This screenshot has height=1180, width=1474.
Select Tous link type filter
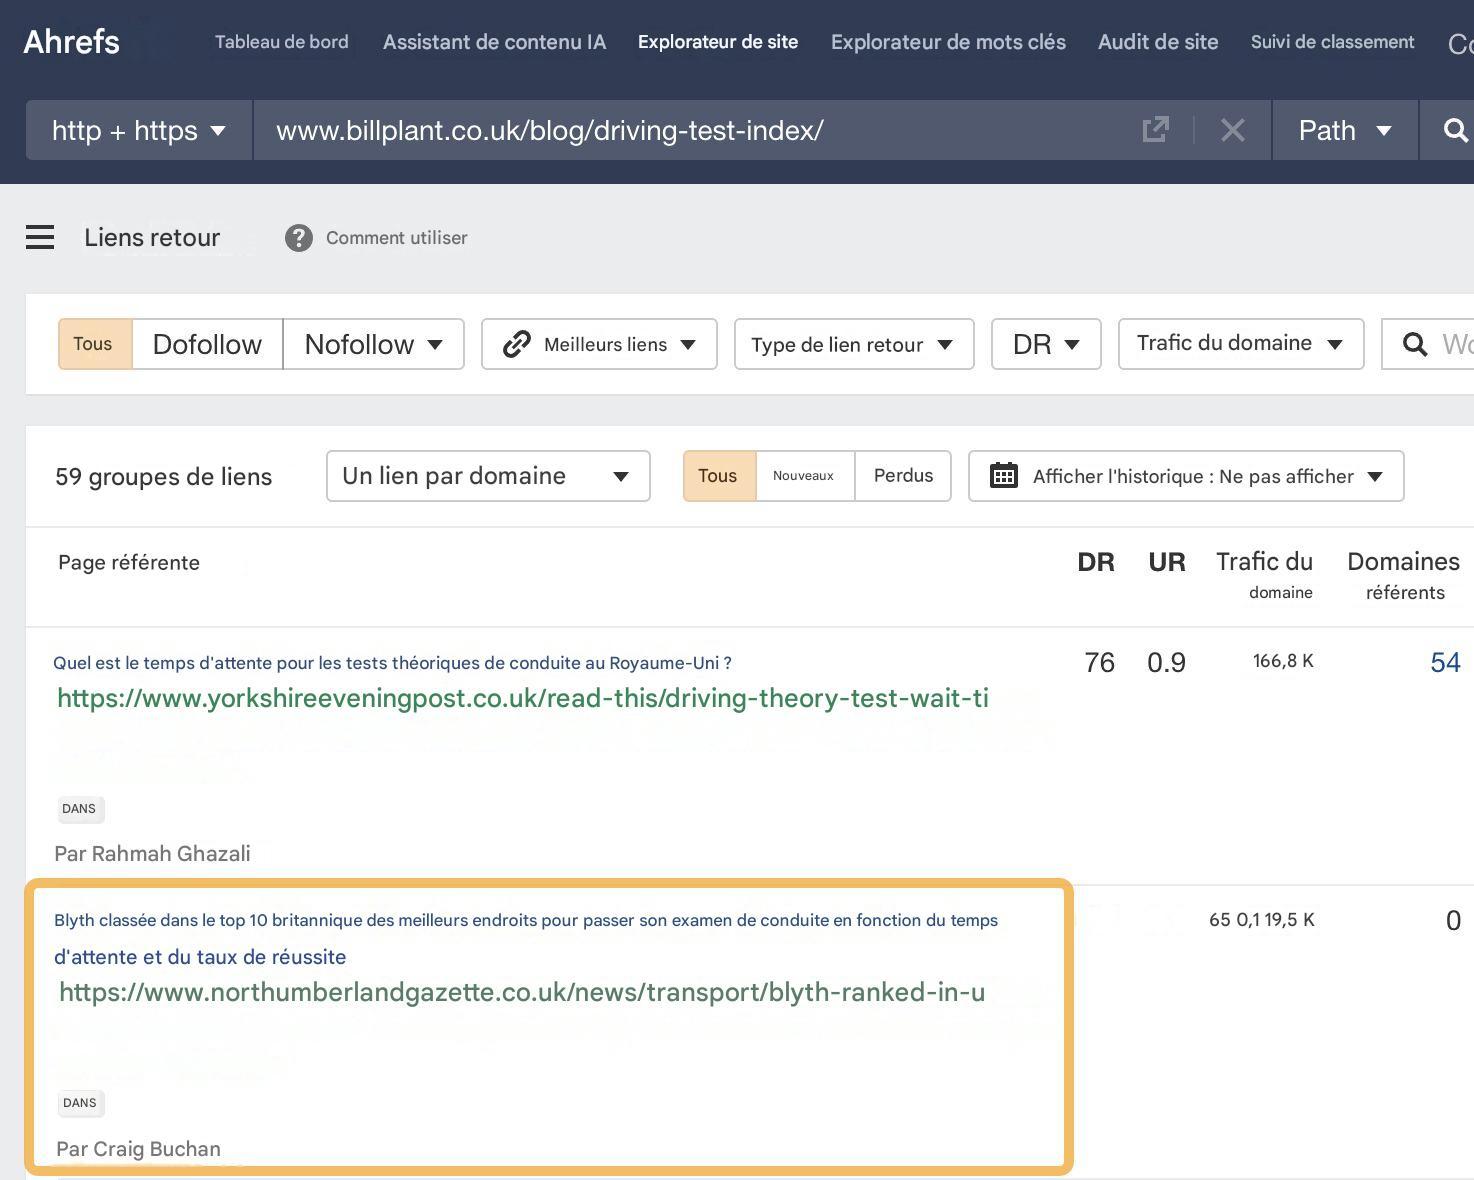coord(95,344)
